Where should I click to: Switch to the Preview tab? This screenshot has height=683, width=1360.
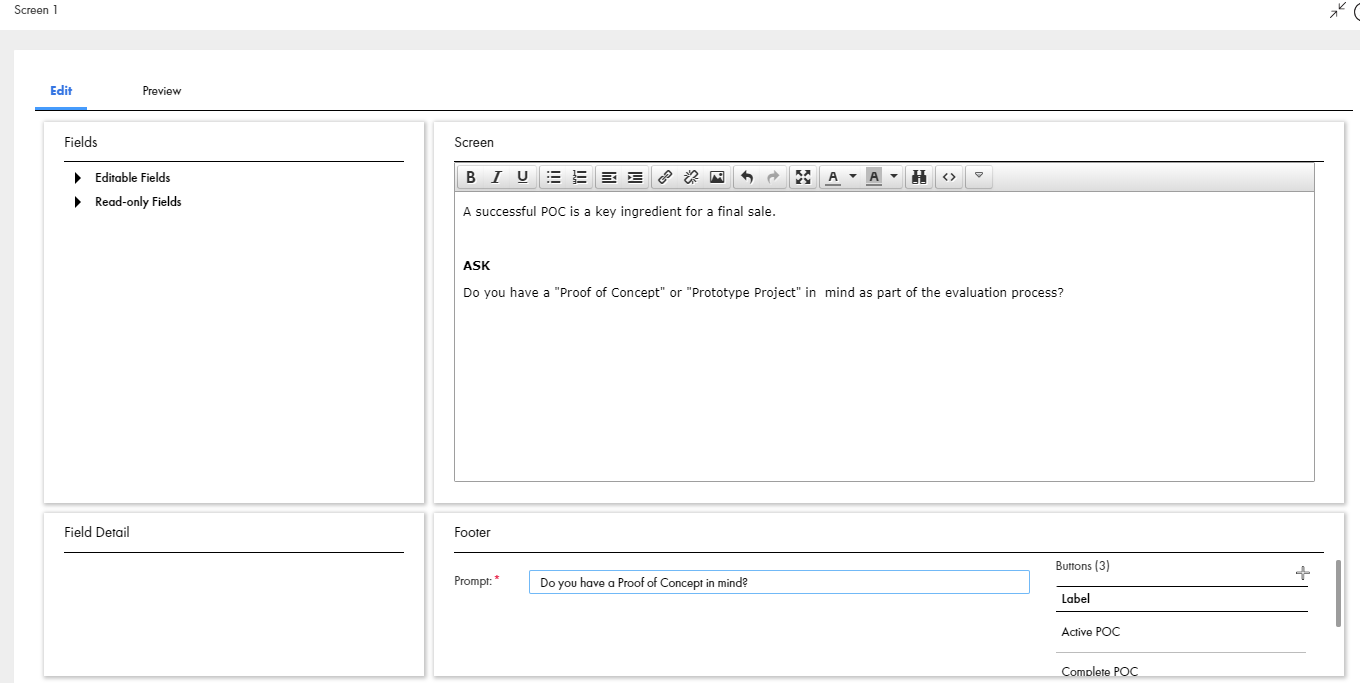tap(162, 91)
